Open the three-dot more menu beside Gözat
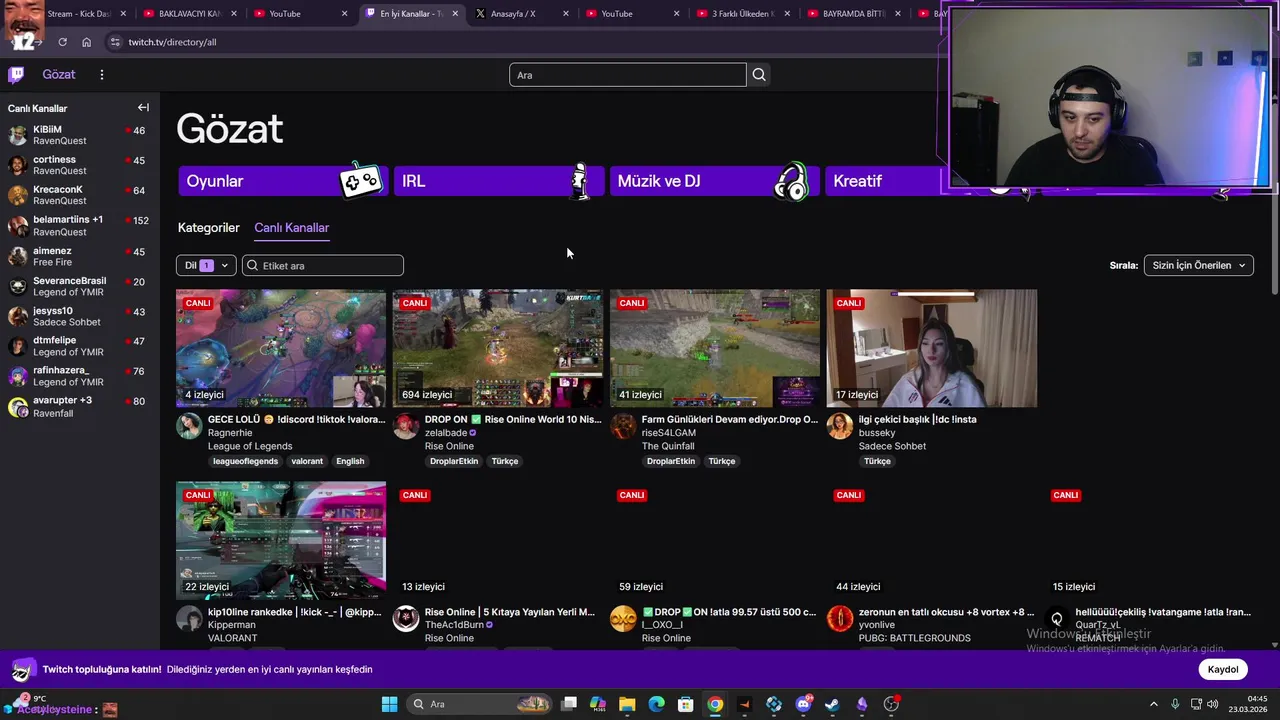The height and width of the screenshot is (720, 1280). click(101, 75)
